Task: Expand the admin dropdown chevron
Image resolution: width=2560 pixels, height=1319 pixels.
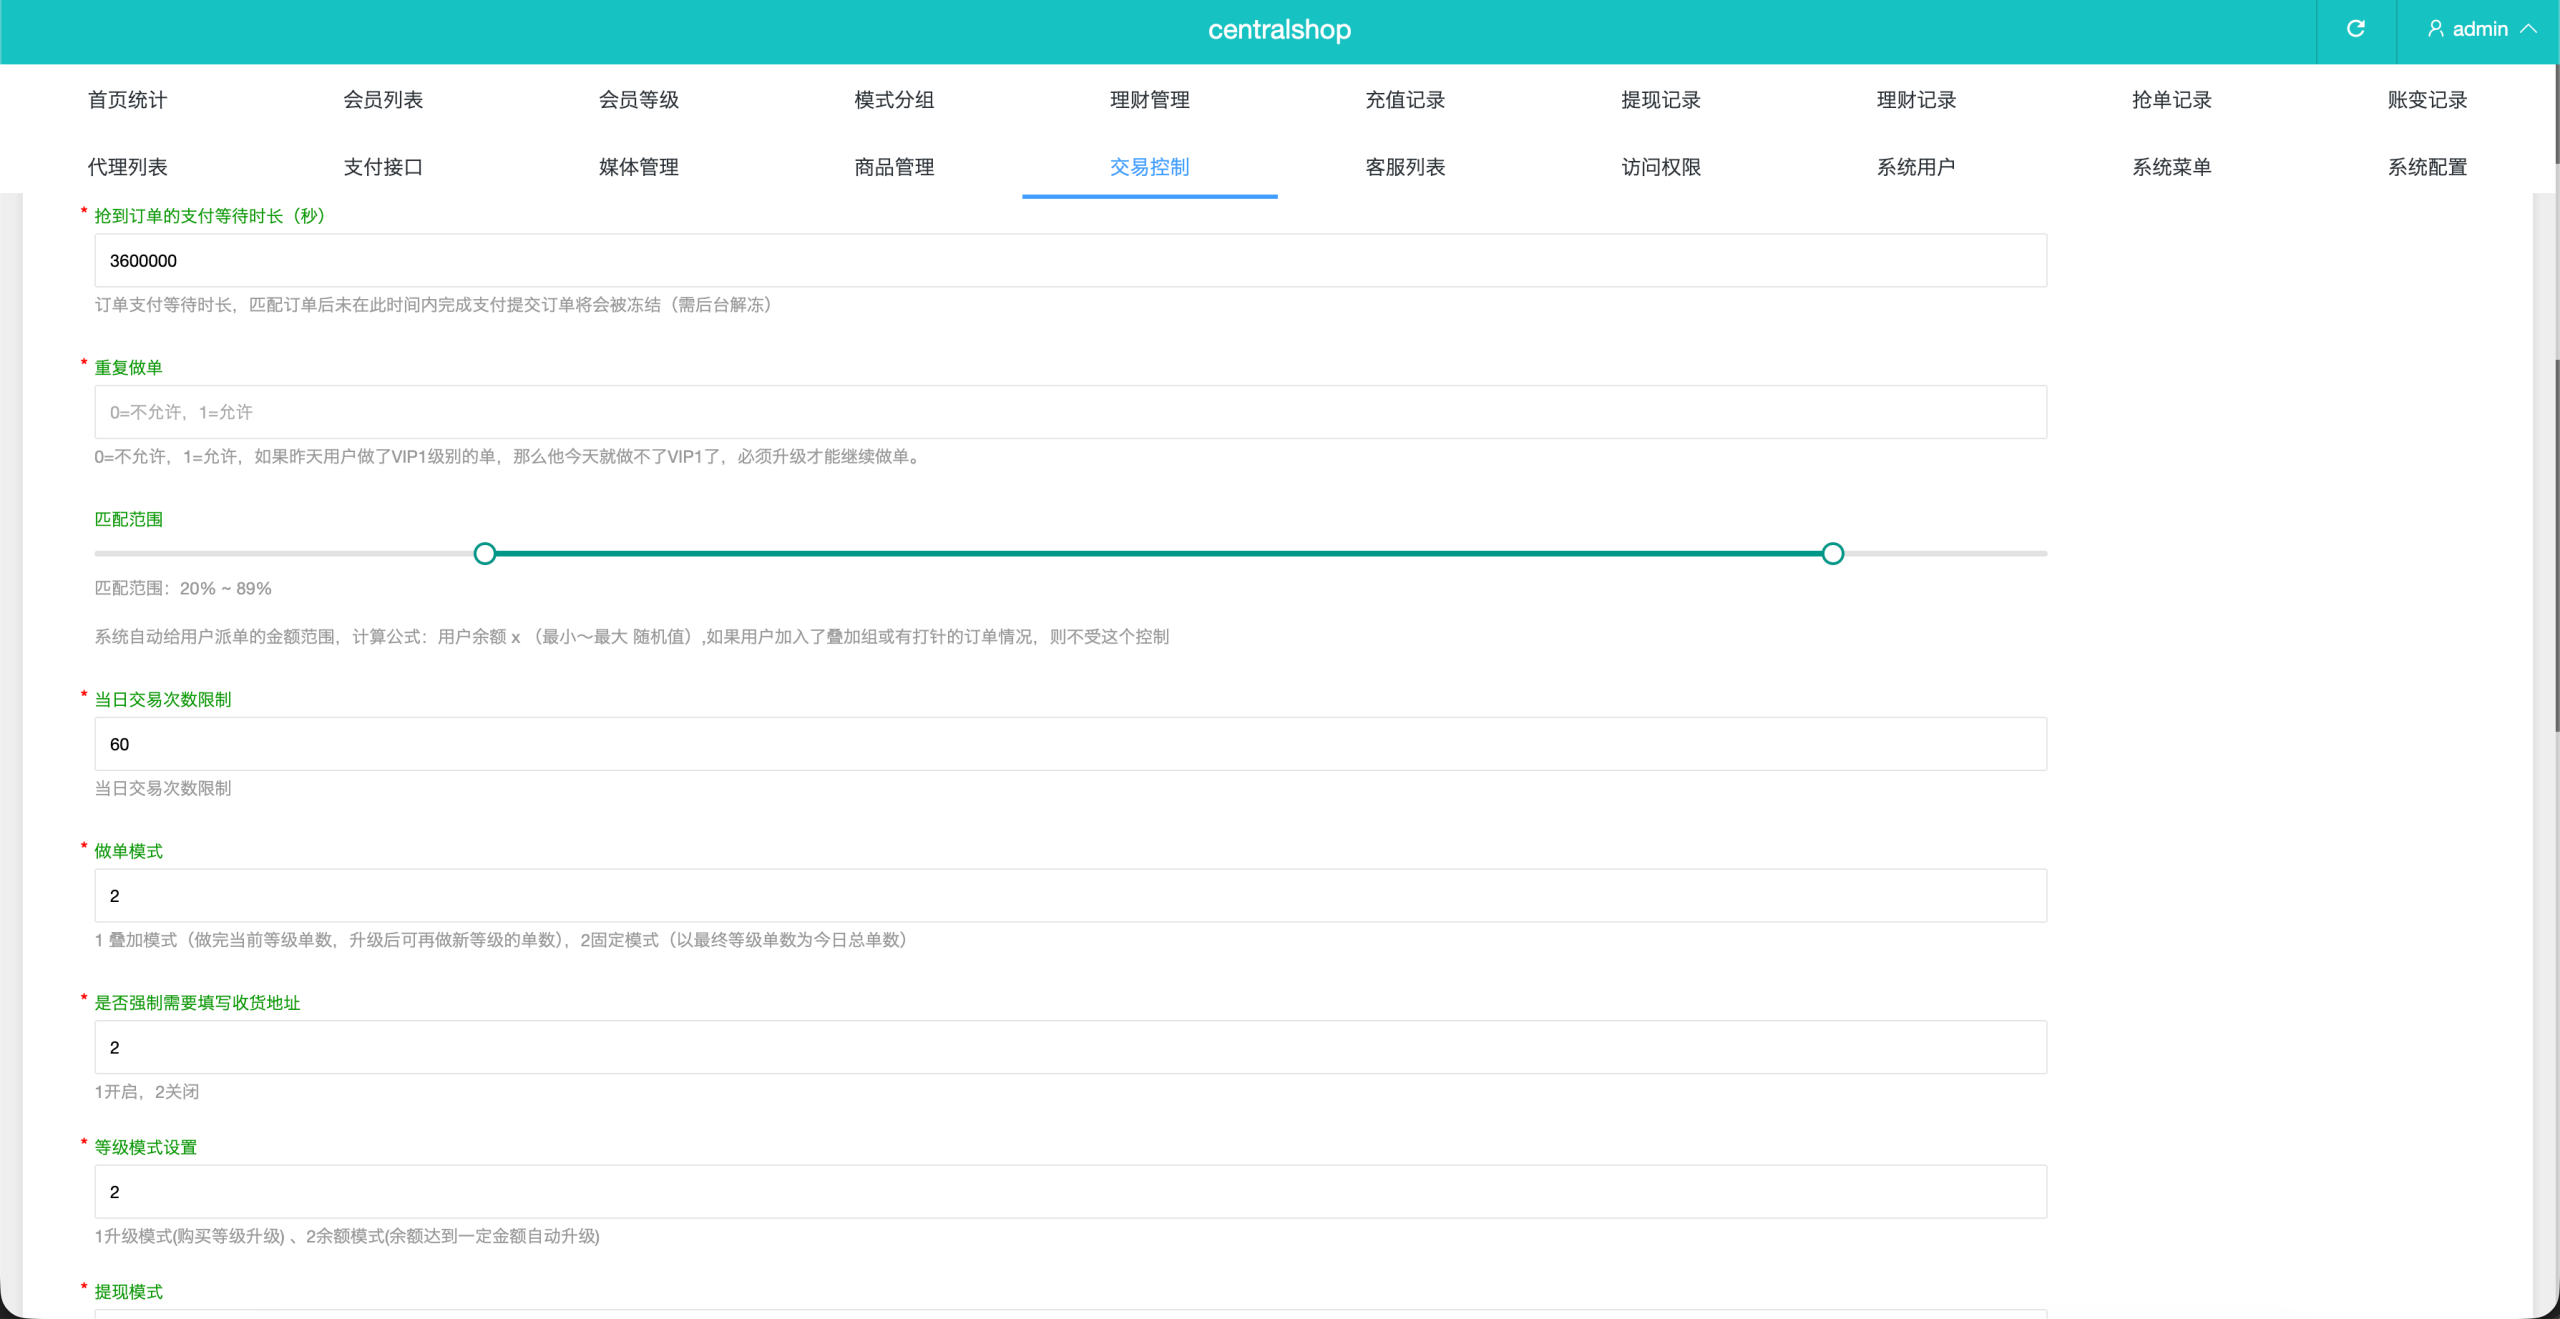Action: 2529,29
